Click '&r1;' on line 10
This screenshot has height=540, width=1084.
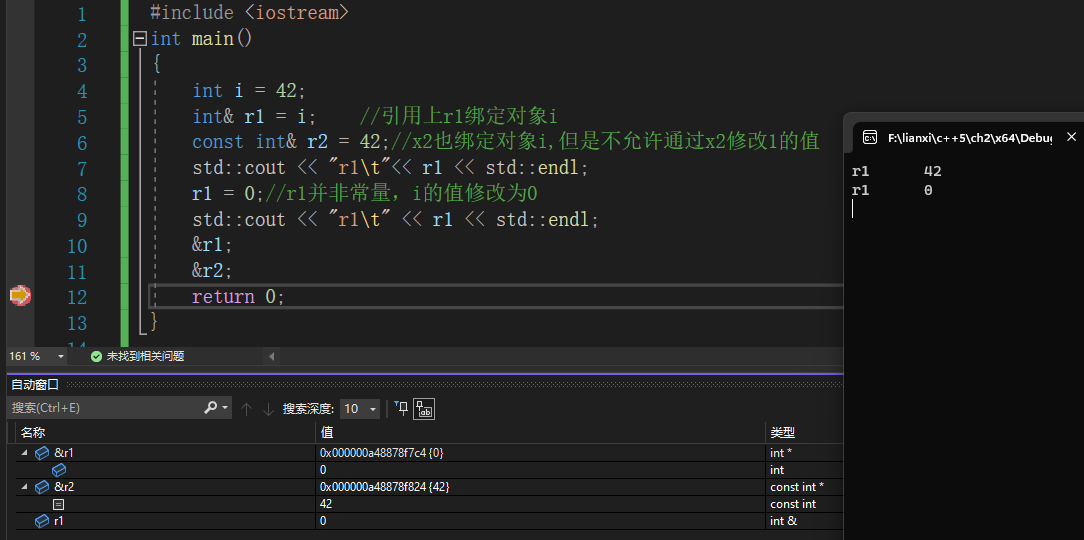pos(212,245)
